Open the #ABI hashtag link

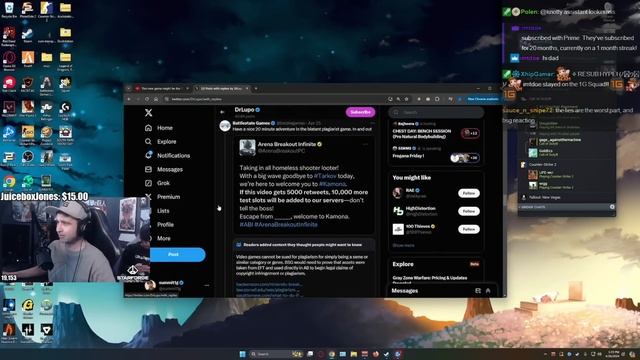[246, 224]
